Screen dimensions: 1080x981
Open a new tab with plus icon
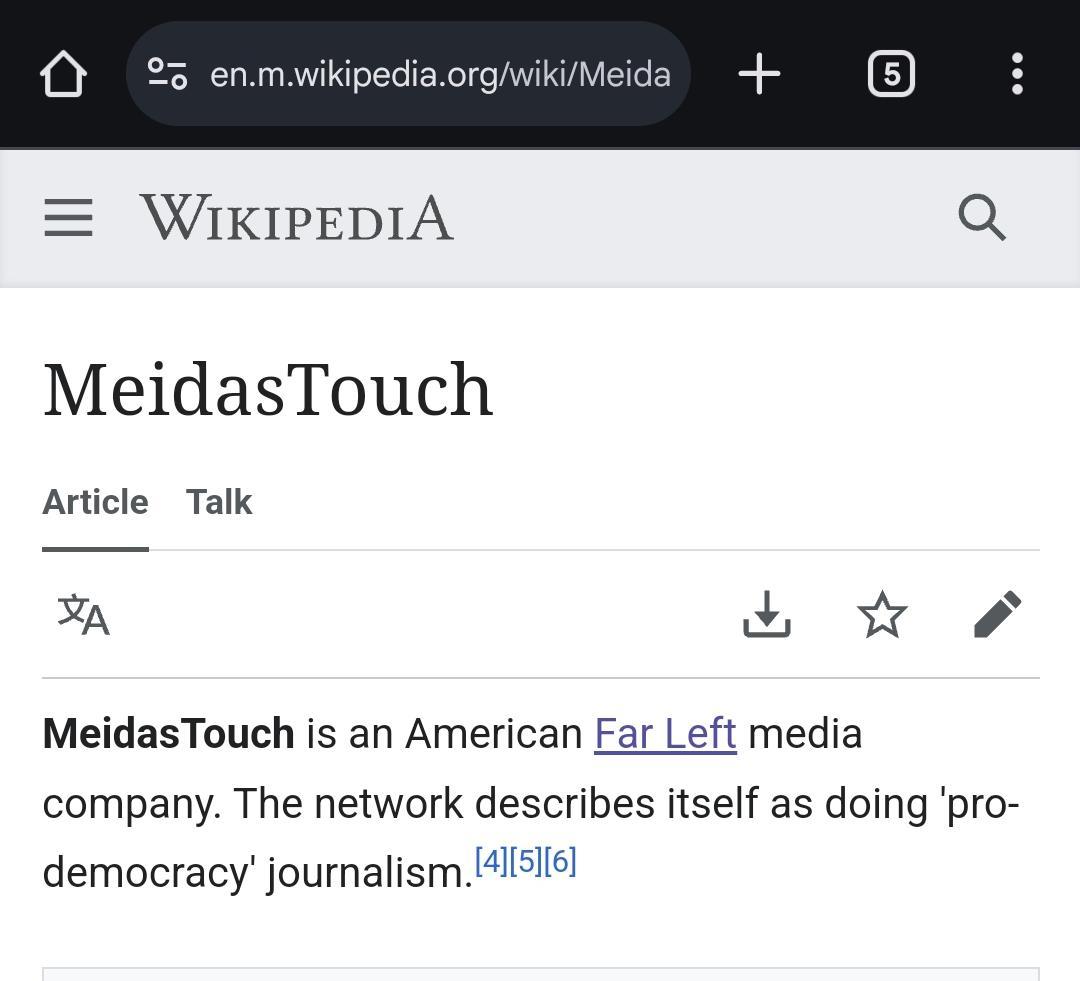[x=759, y=74]
